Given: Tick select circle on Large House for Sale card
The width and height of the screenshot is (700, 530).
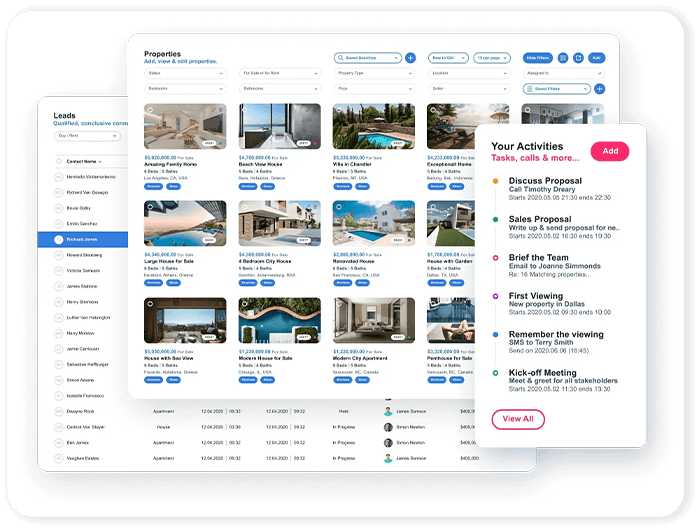Looking at the screenshot, I should coord(150,207).
